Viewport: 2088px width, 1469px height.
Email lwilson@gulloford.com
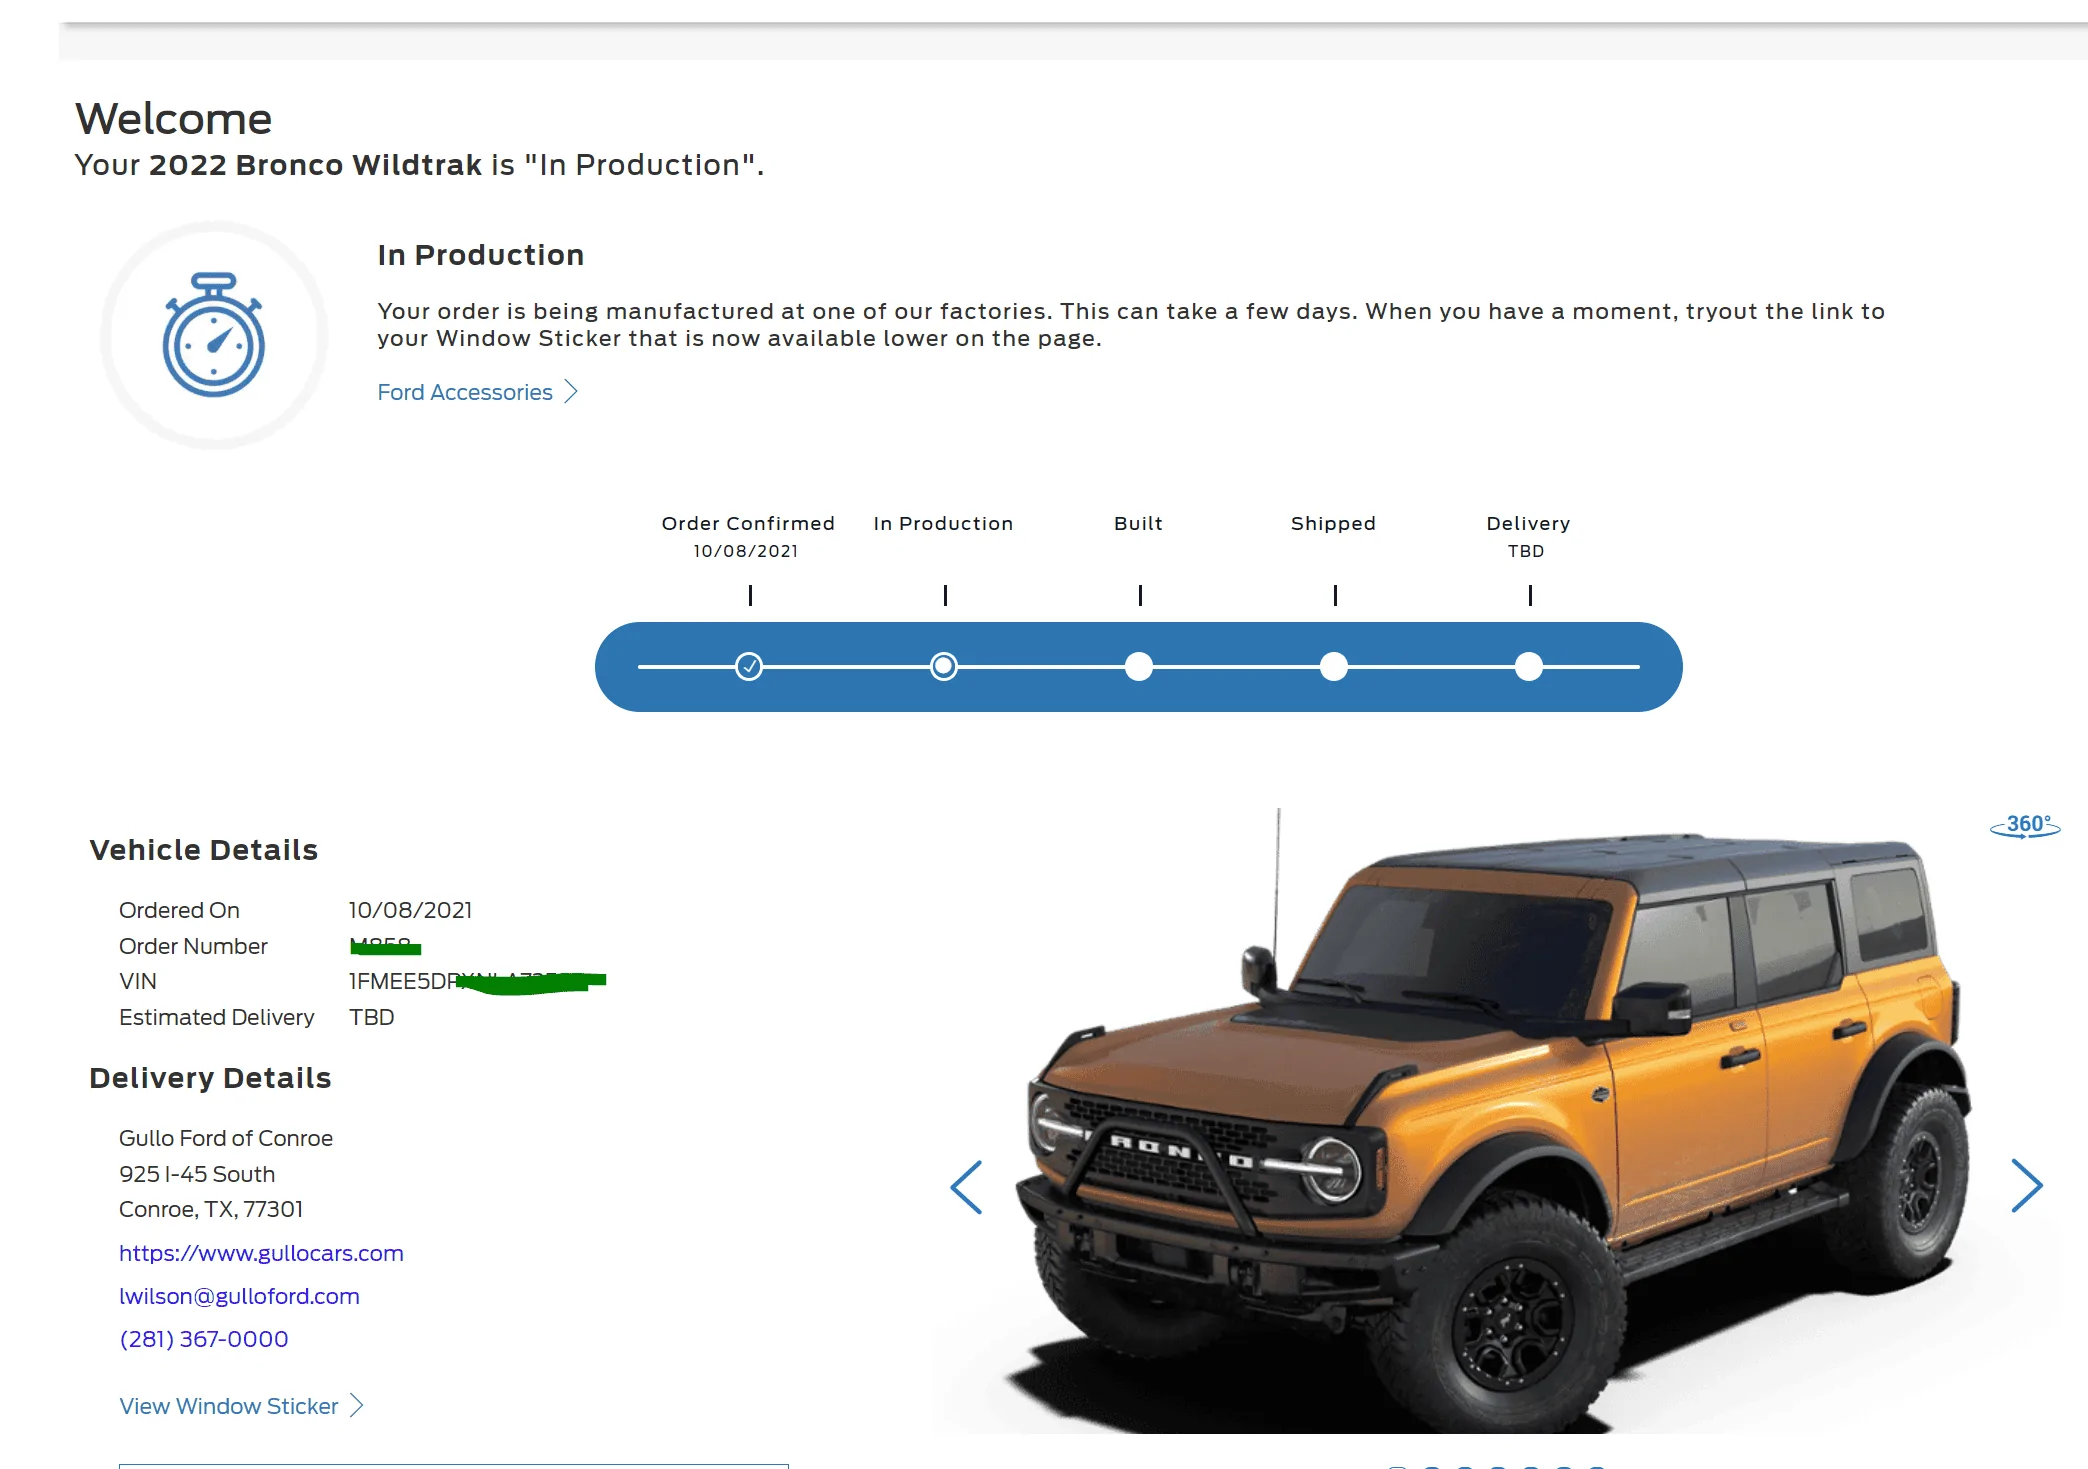239,1296
